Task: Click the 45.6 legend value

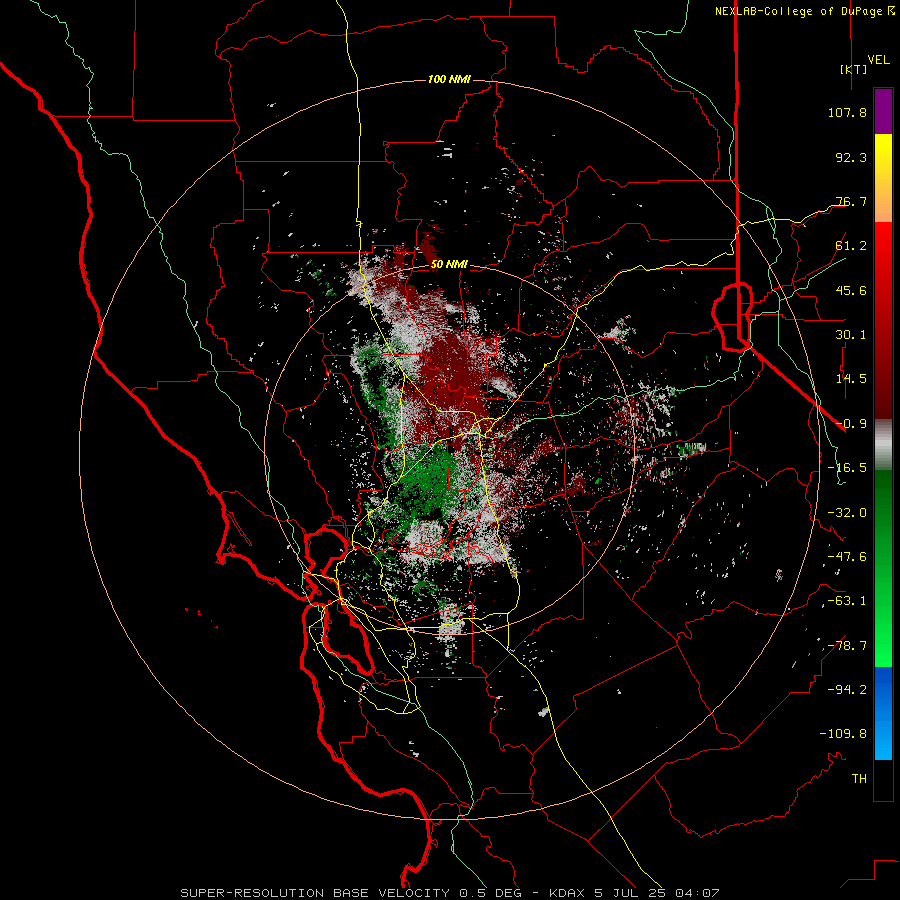Action: pos(851,290)
